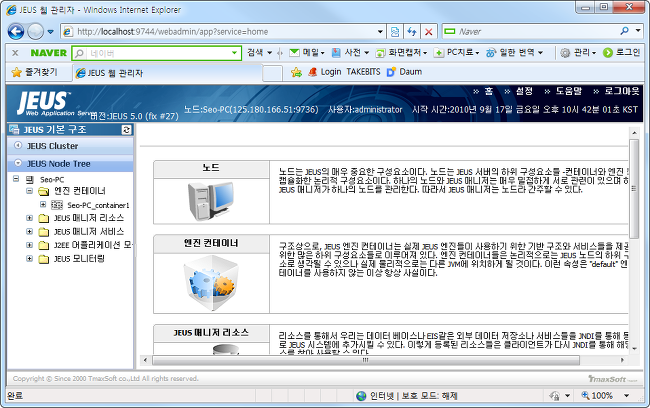Open the 사전 dictionary toolbar item

click(351, 53)
